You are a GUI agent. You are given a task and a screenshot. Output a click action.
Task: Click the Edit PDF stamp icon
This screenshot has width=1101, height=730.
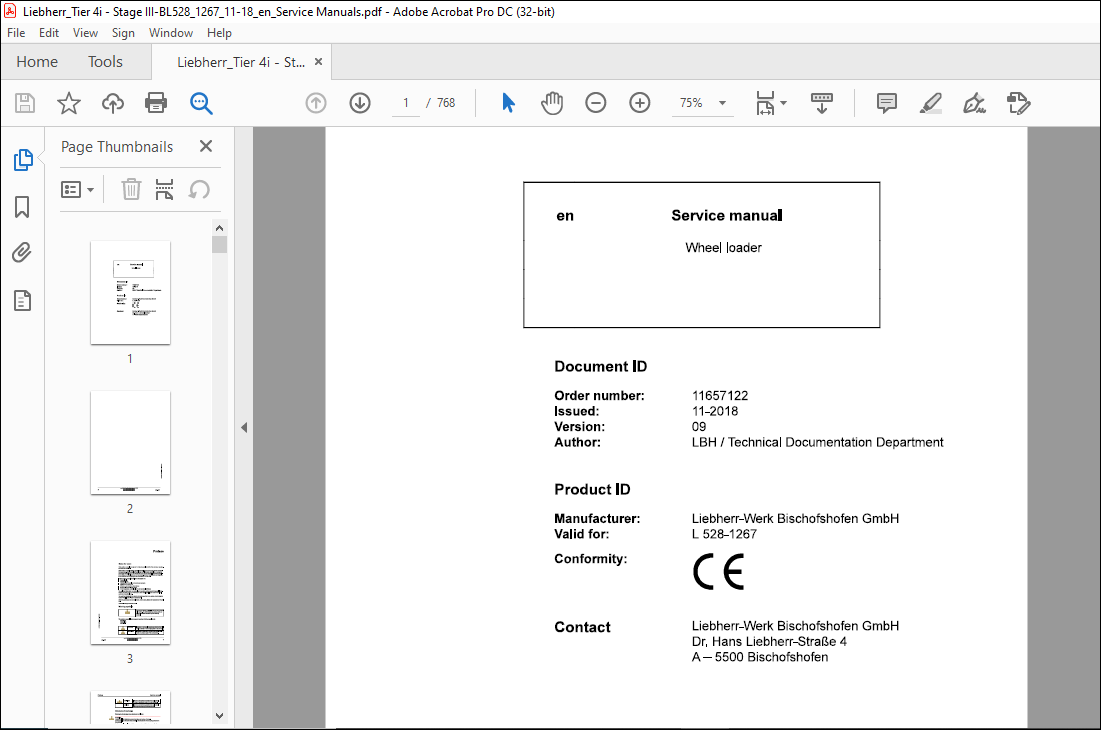tap(1018, 103)
